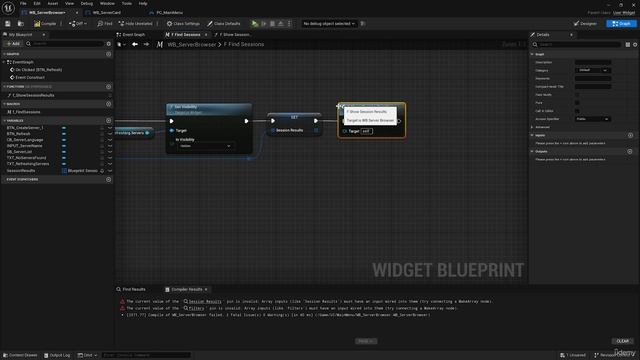Navigate forward in graph history
Viewport: 640px width, 360px height.
[x=146, y=44]
